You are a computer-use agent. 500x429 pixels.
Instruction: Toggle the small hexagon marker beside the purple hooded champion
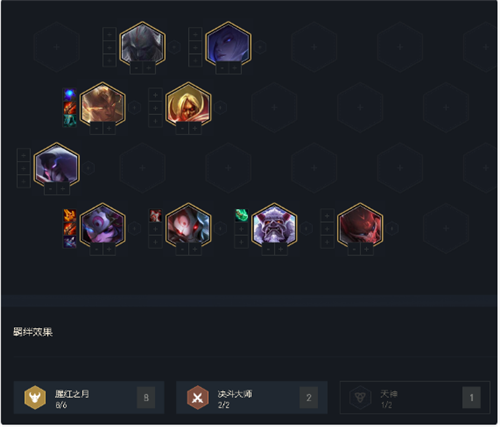(89, 168)
